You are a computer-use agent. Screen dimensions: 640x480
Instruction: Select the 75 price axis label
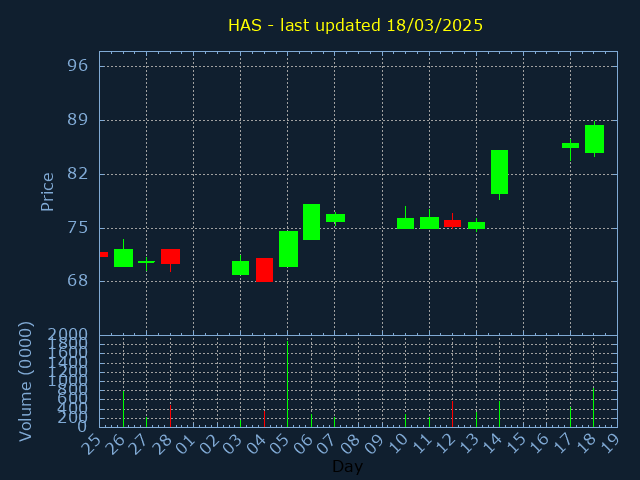78,228
